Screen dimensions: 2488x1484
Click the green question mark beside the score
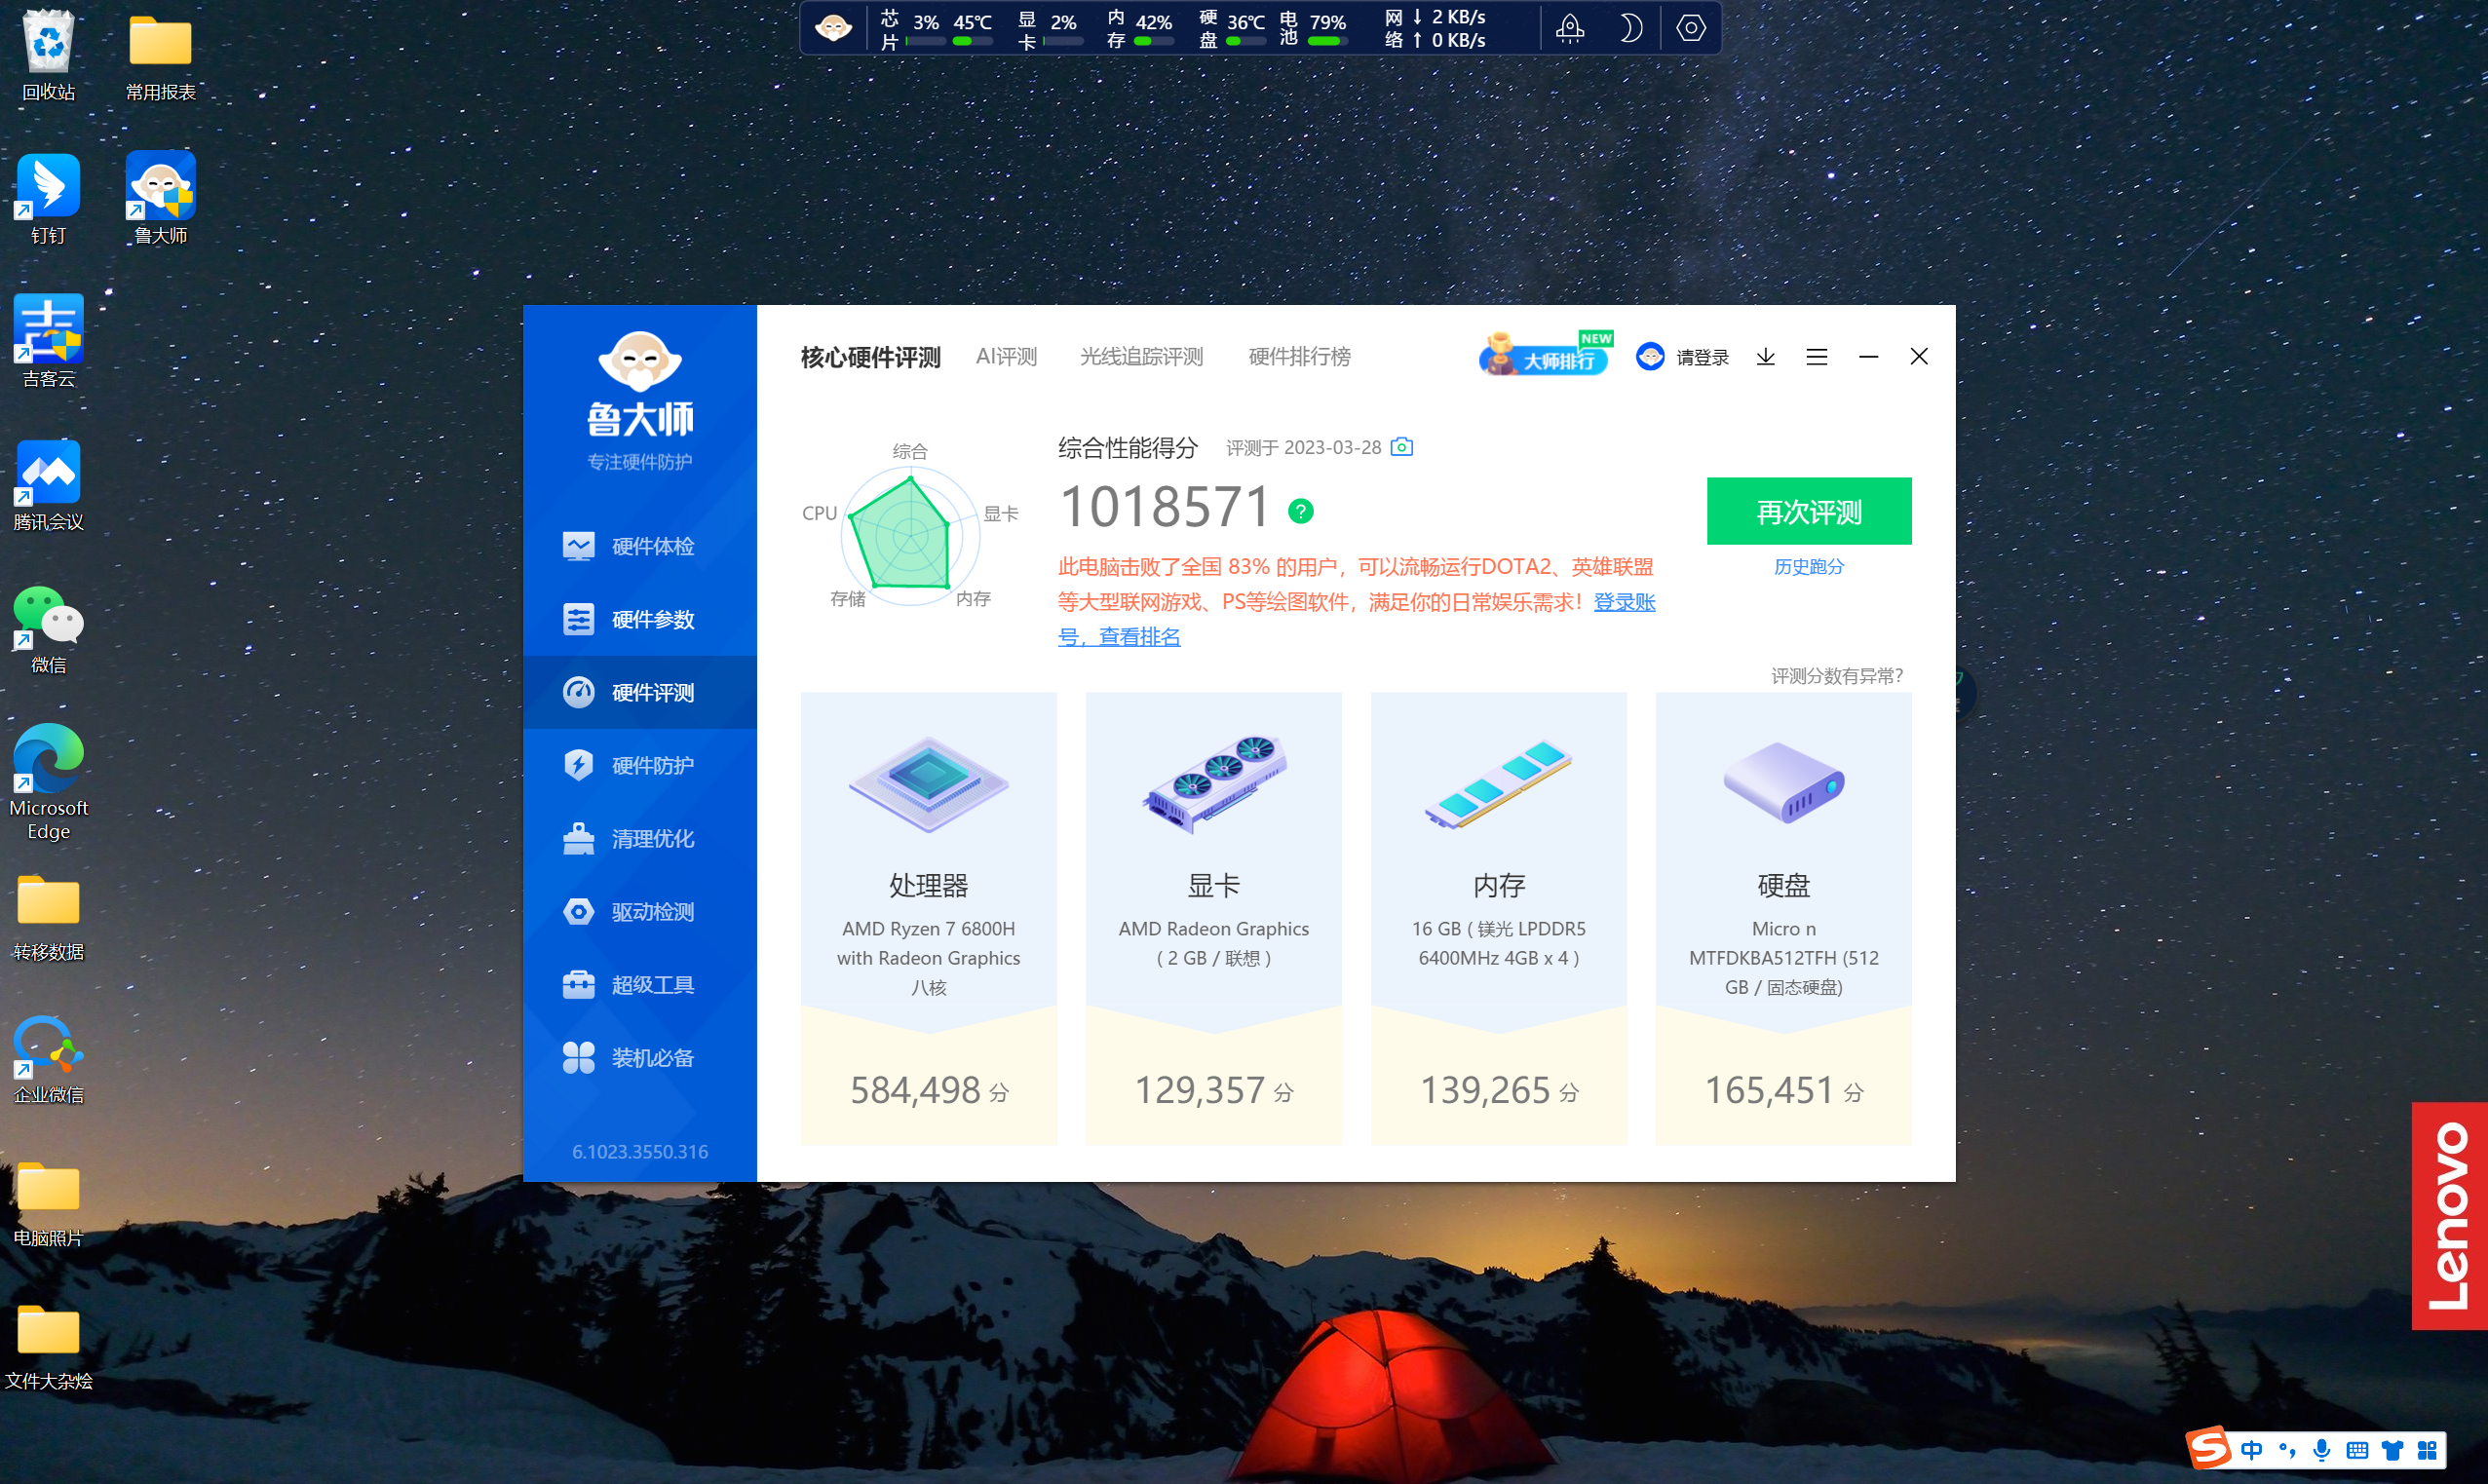[x=1300, y=511]
